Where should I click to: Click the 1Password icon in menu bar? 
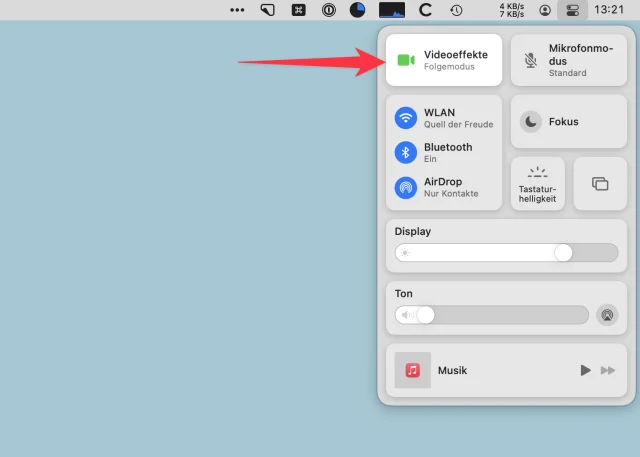point(329,10)
